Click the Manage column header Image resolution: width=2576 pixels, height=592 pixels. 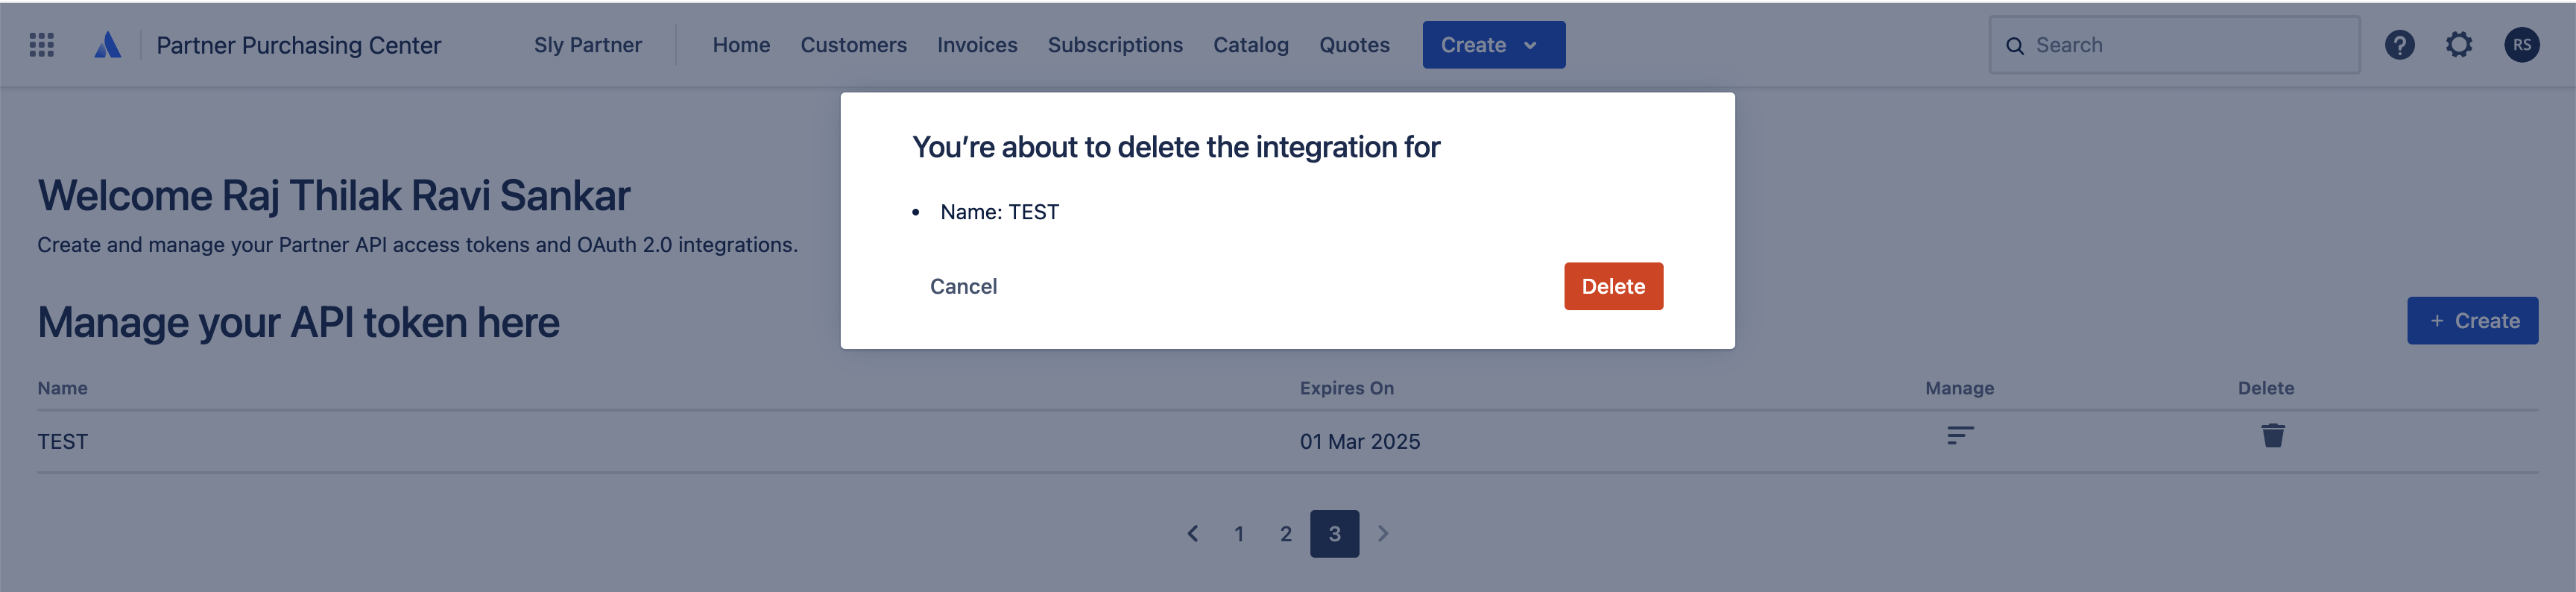tap(1959, 388)
